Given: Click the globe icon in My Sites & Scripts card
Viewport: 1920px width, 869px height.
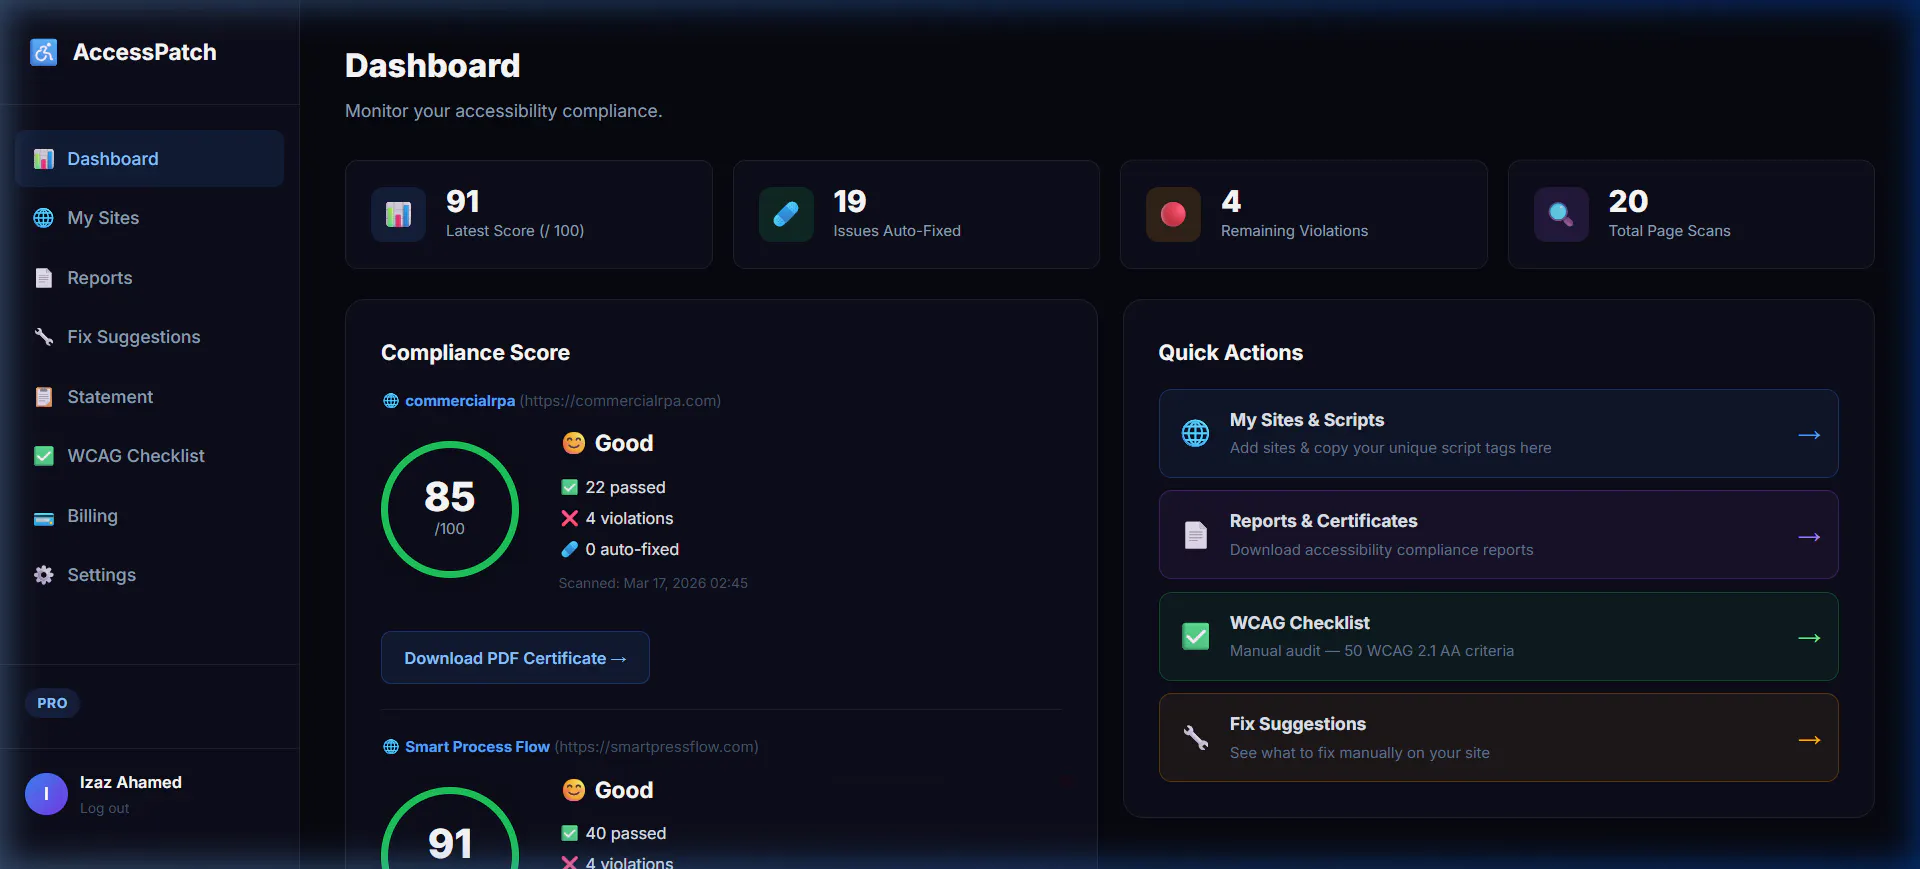Looking at the screenshot, I should [1196, 433].
